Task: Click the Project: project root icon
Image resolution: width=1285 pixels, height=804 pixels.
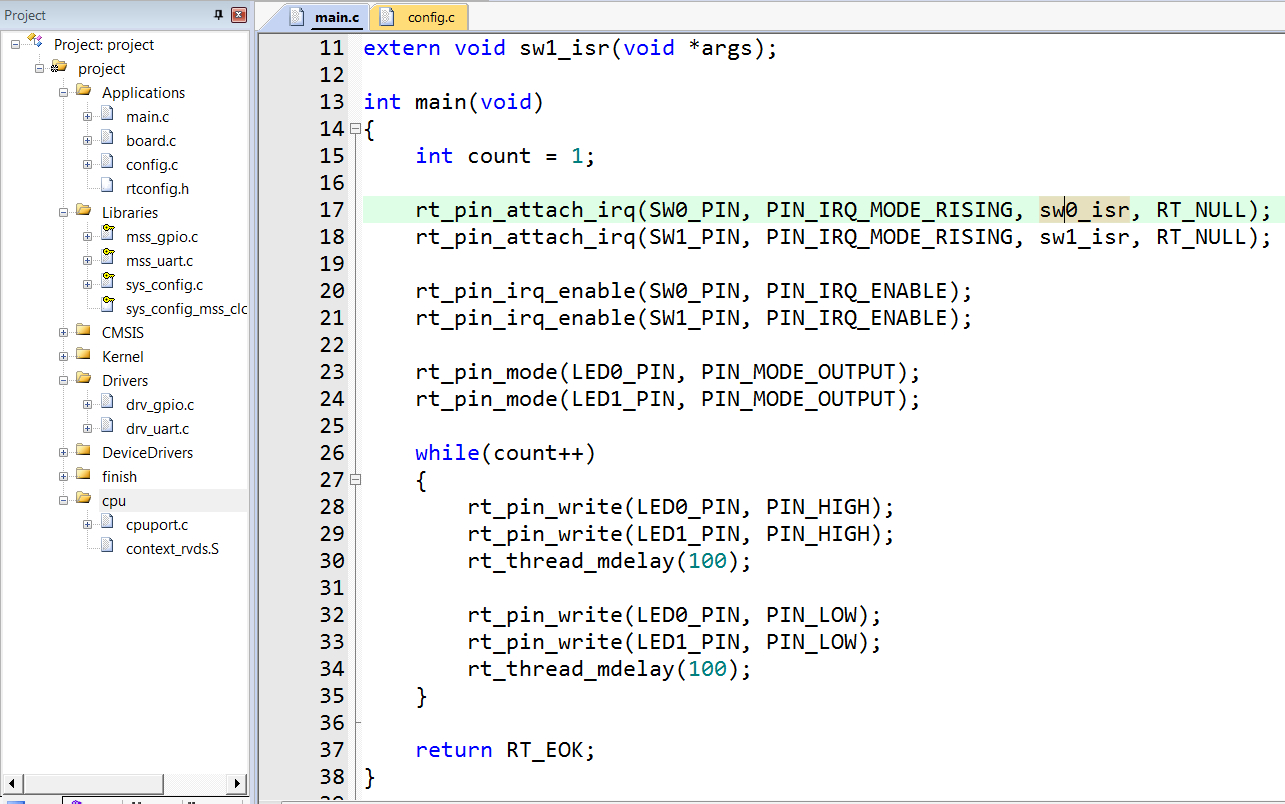Action: click(36, 43)
